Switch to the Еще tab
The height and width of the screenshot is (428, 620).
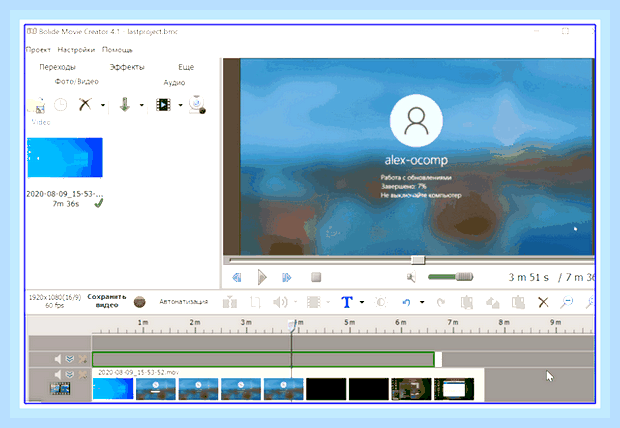coord(186,67)
